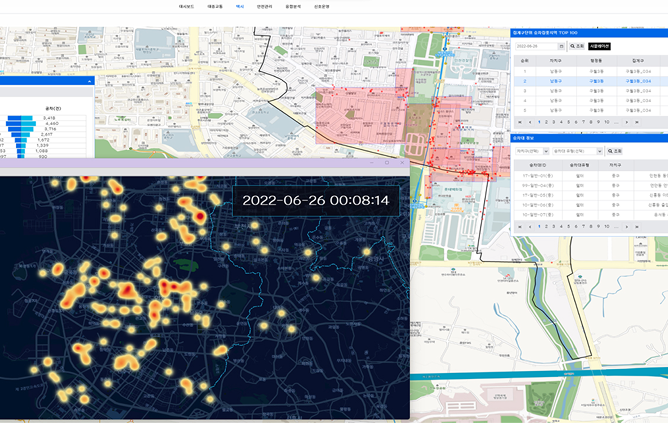The image size is (668, 423).
Task: Open page 2 in TOP 100 pager
Action: tap(546, 122)
